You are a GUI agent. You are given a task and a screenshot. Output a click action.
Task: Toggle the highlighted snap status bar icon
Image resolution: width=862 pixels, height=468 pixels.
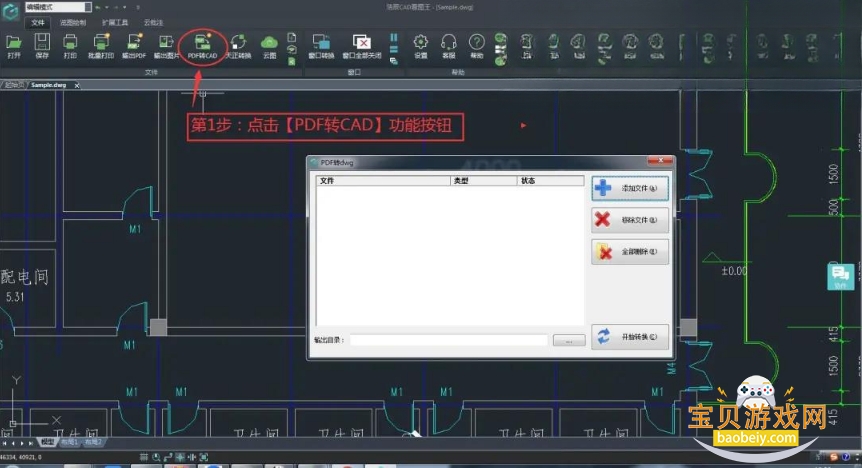pos(180,457)
